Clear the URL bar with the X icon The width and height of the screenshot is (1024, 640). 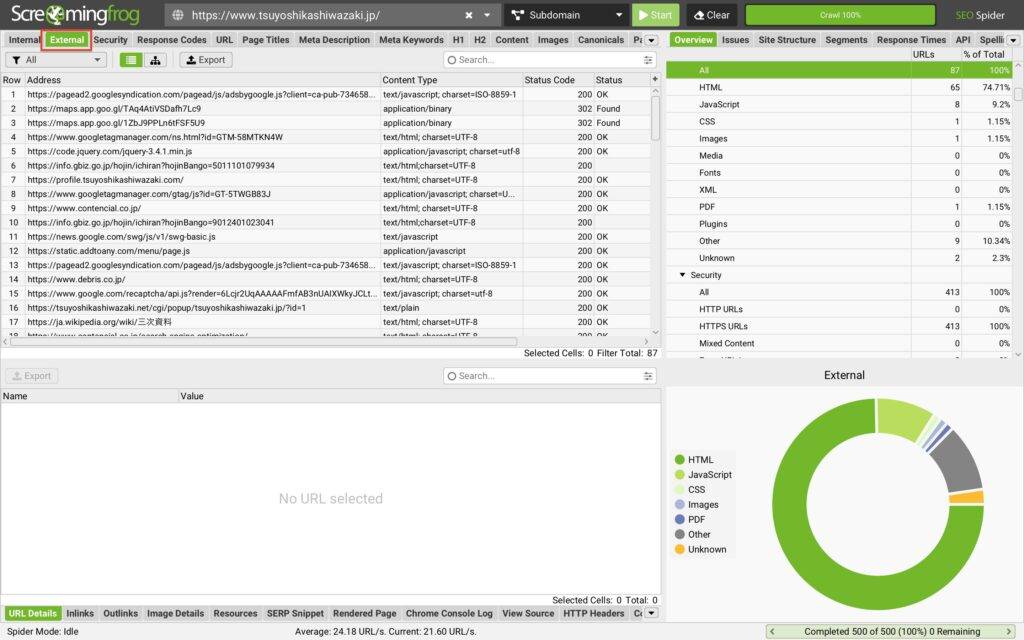[469, 16]
